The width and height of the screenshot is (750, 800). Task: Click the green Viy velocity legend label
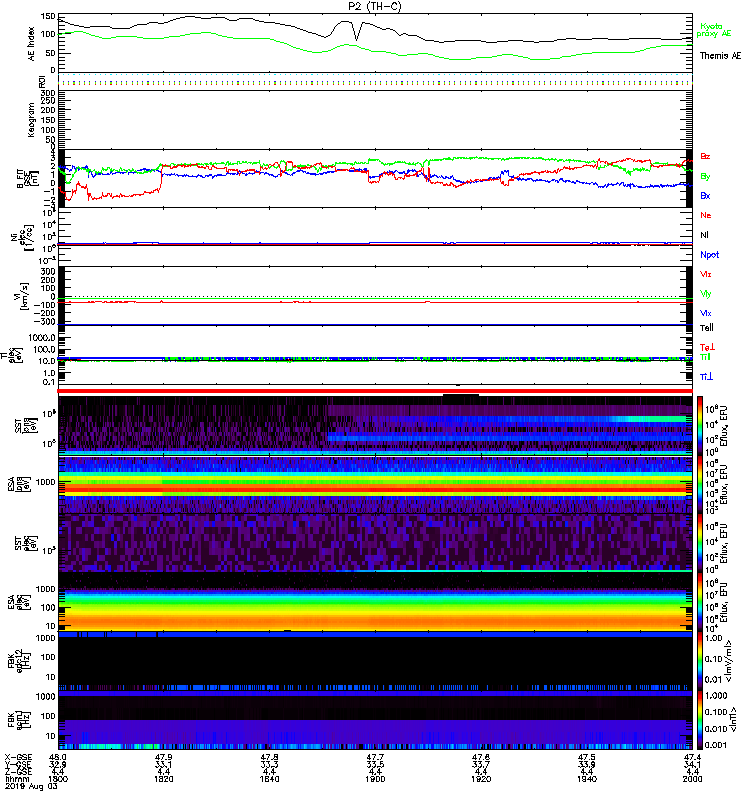706,293
